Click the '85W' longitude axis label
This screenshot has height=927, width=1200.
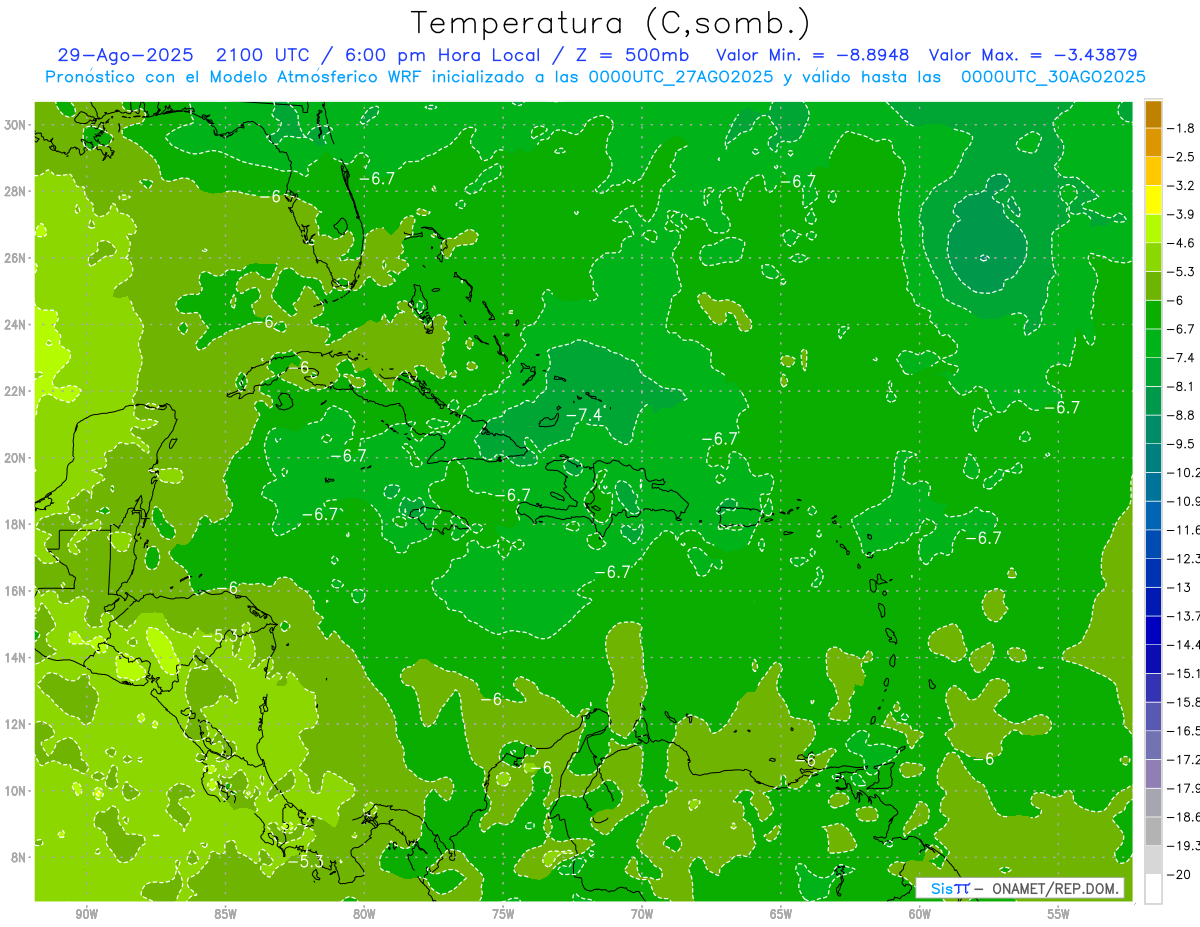(225, 914)
